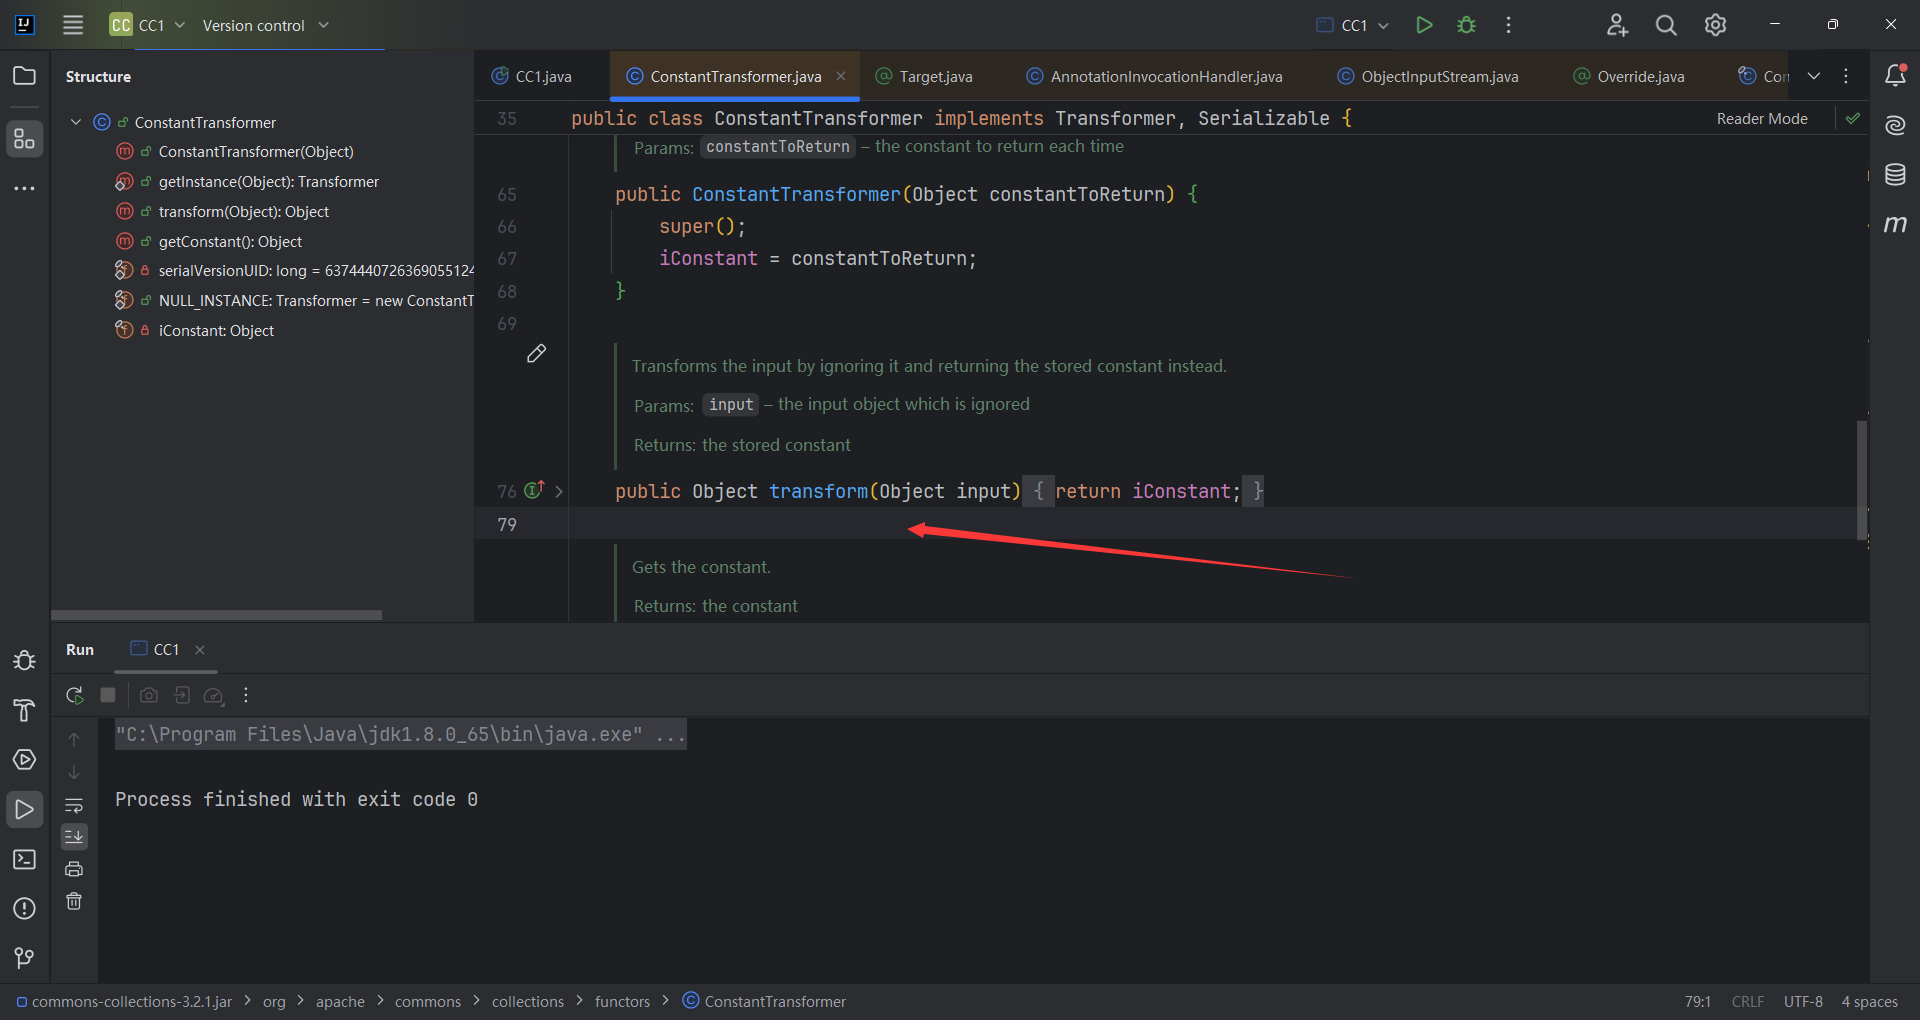Open the Notifications bell
Screen dimensions: 1920x1020
1895,76
